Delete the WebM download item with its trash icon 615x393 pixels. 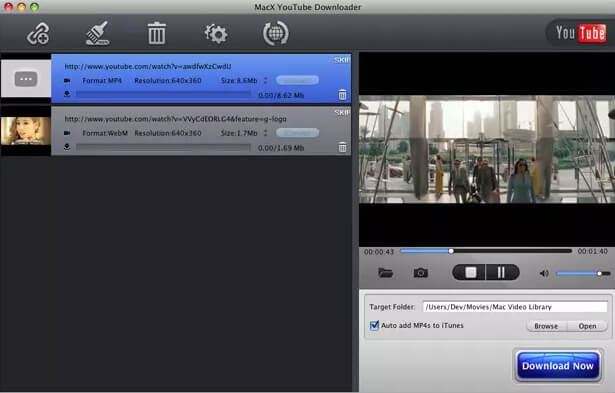[342, 147]
